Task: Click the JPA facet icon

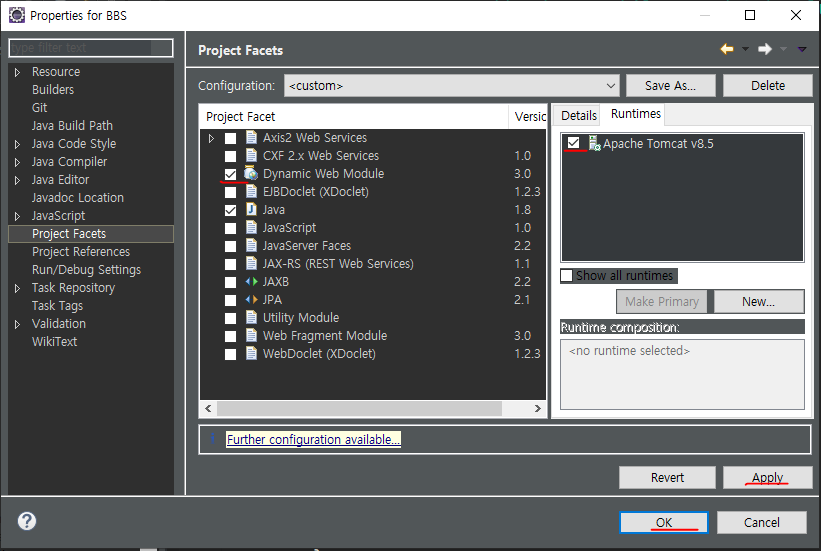Action: pyautogui.click(x=251, y=300)
